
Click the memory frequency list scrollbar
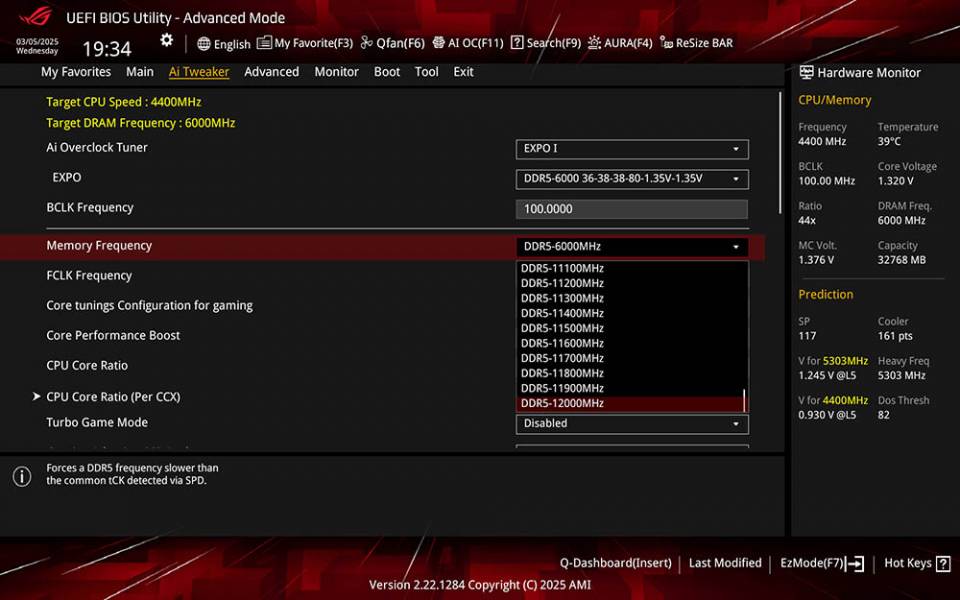(x=744, y=400)
